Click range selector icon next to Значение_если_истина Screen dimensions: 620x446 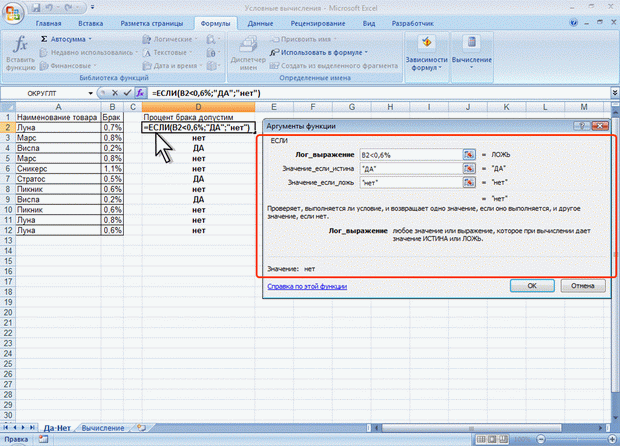(x=468, y=169)
